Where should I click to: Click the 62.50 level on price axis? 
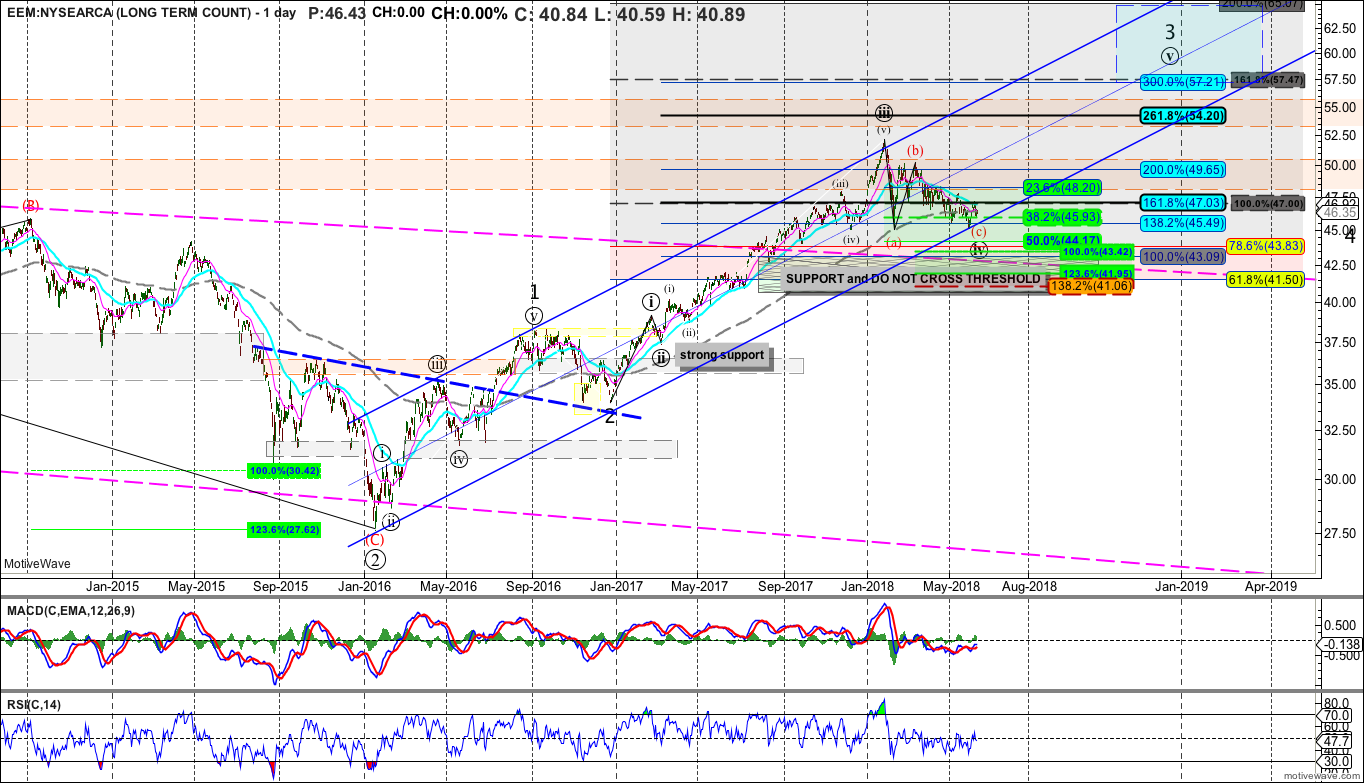tap(1338, 28)
